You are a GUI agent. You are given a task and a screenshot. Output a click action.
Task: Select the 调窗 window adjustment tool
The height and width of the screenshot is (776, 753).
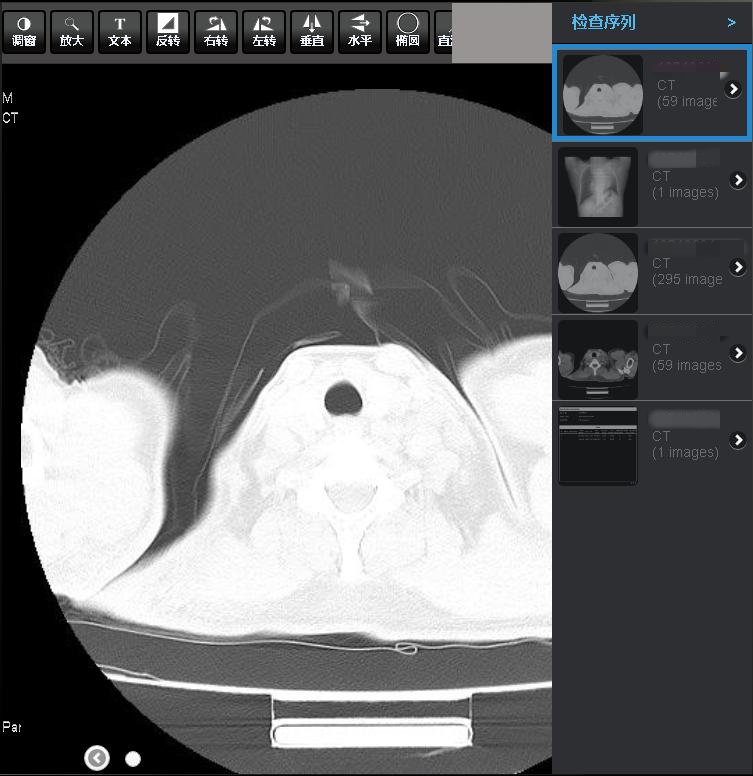pos(23,32)
